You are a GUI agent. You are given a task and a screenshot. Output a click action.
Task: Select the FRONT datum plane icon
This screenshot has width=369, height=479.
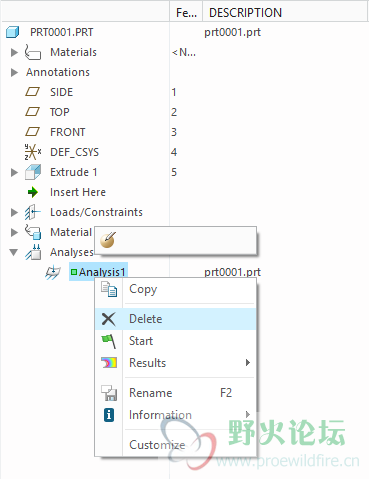[x=32, y=132]
